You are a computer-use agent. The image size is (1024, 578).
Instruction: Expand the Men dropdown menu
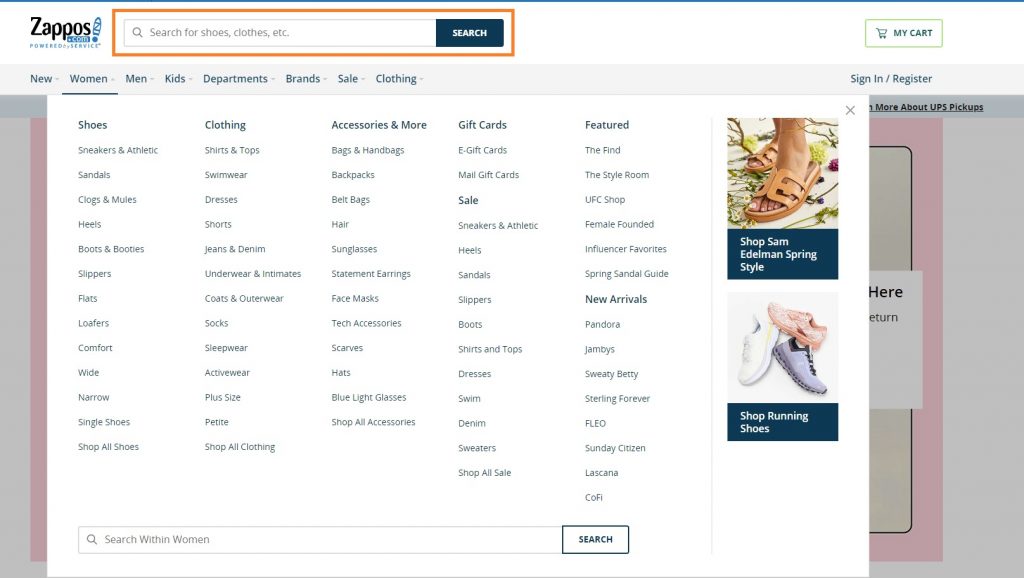click(139, 79)
